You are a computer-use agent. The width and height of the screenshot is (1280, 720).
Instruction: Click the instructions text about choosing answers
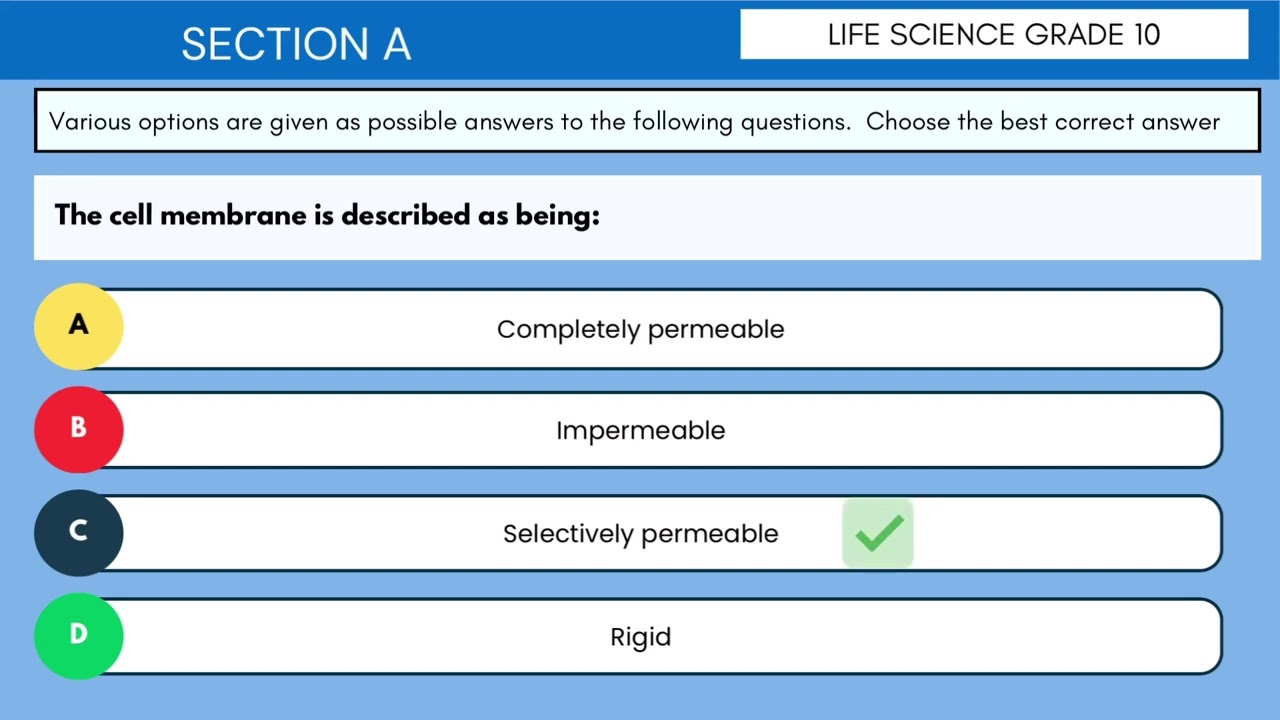pos(635,122)
